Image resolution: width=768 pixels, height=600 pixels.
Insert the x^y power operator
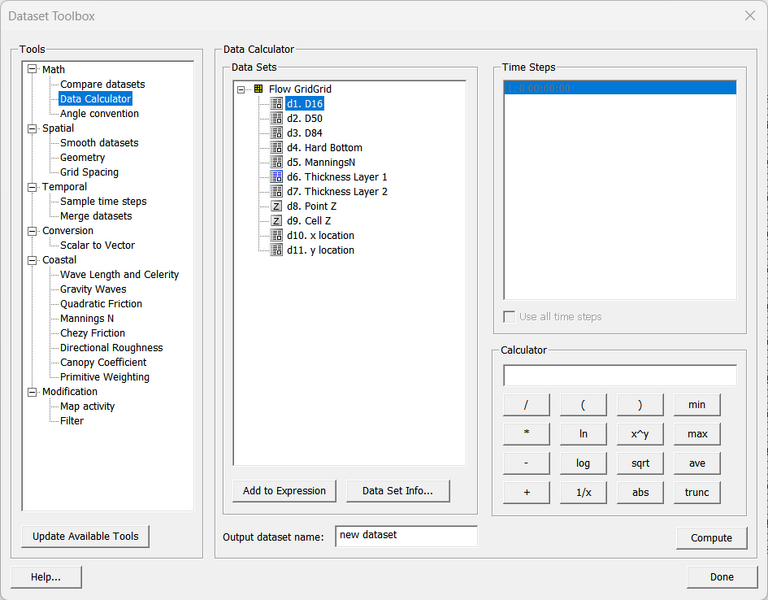click(x=640, y=434)
